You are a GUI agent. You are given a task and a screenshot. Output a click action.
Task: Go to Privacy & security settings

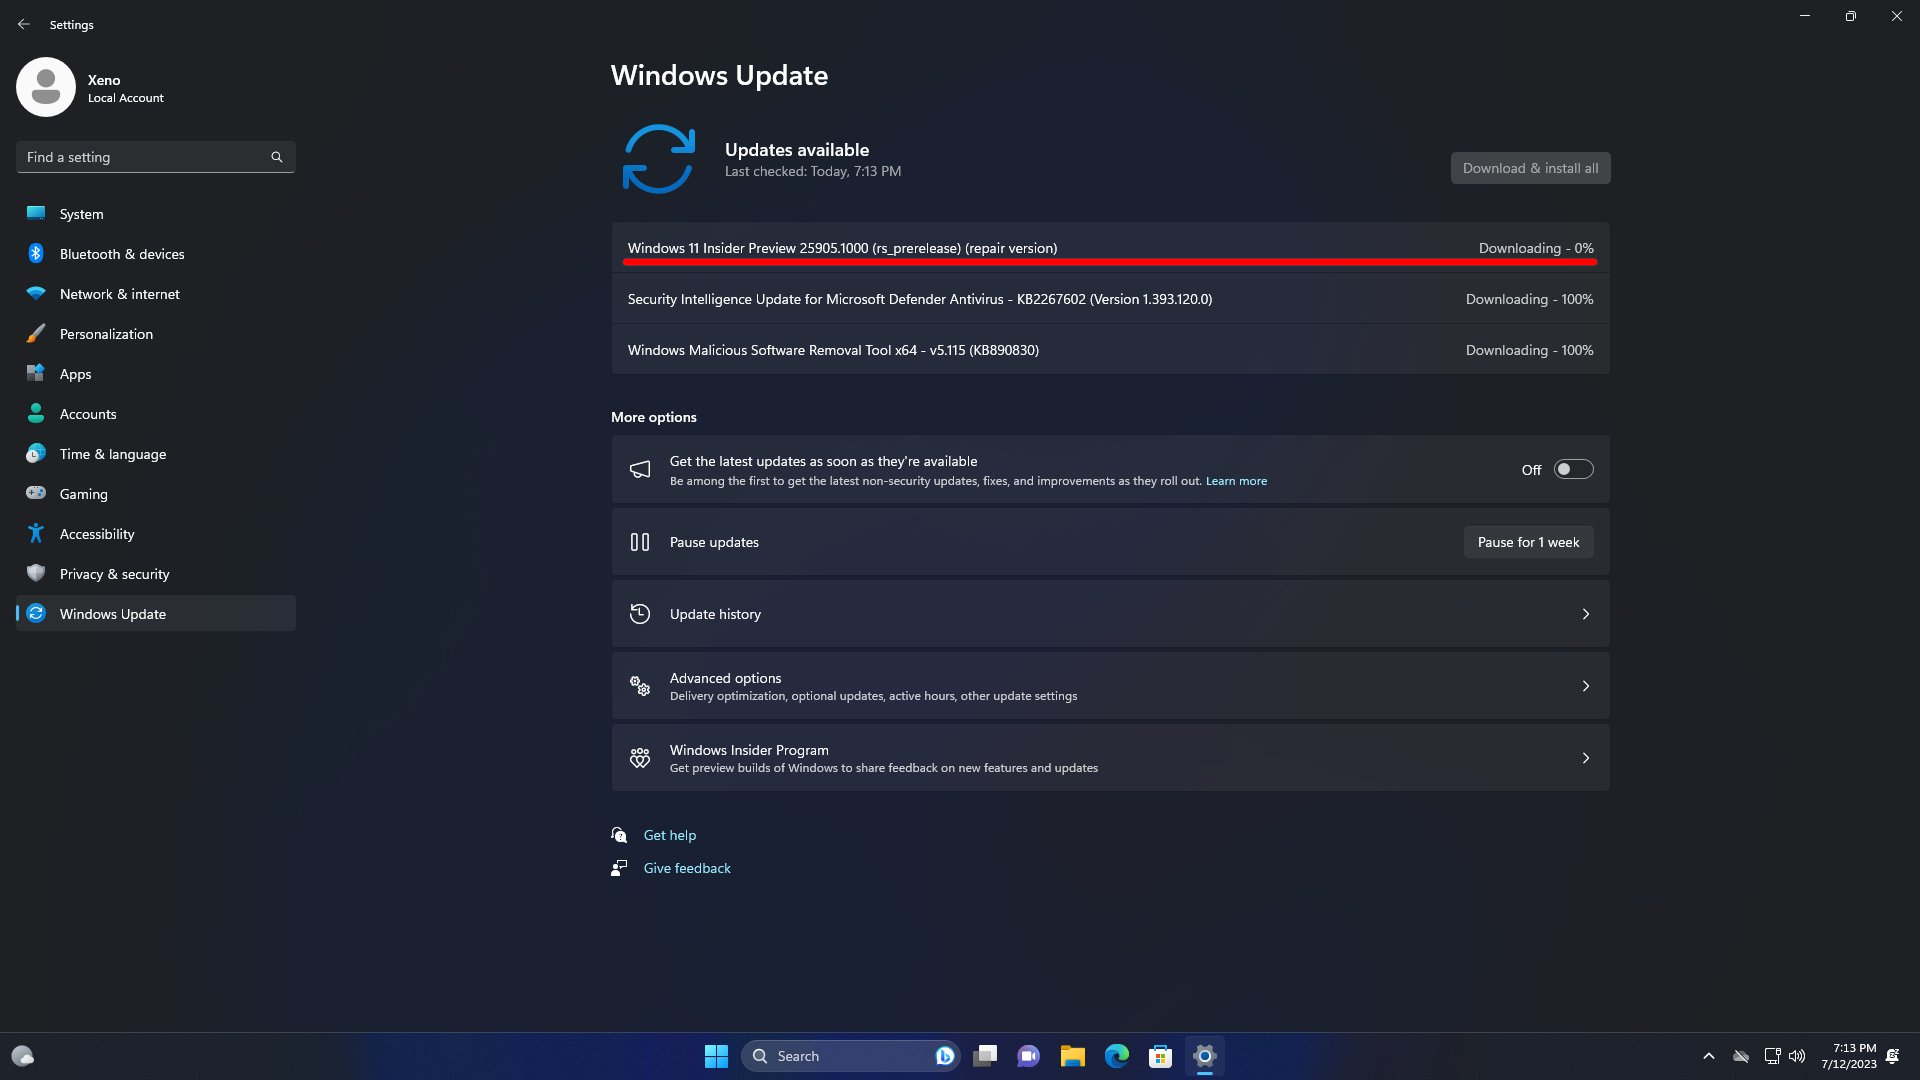(x=156, y=573)
